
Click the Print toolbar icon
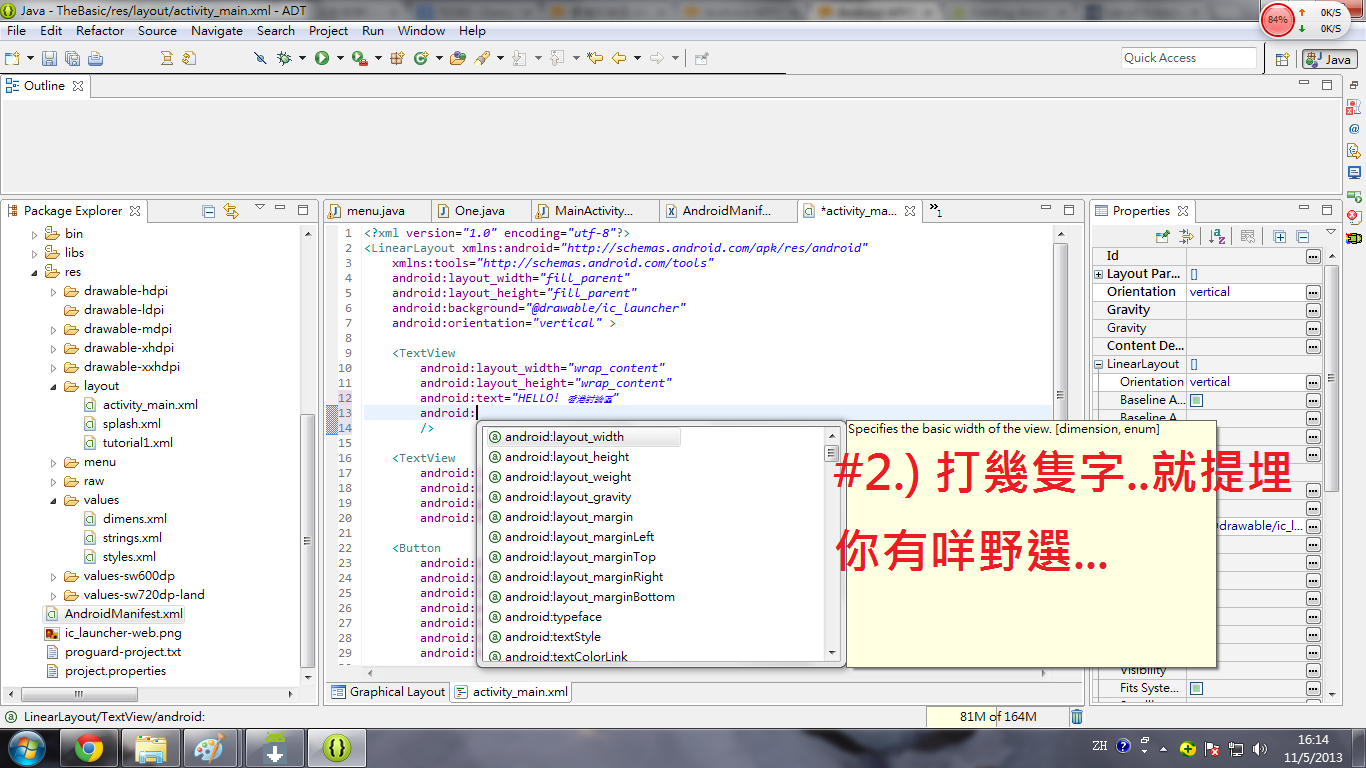pyautogui.click(x=95, y=58)
